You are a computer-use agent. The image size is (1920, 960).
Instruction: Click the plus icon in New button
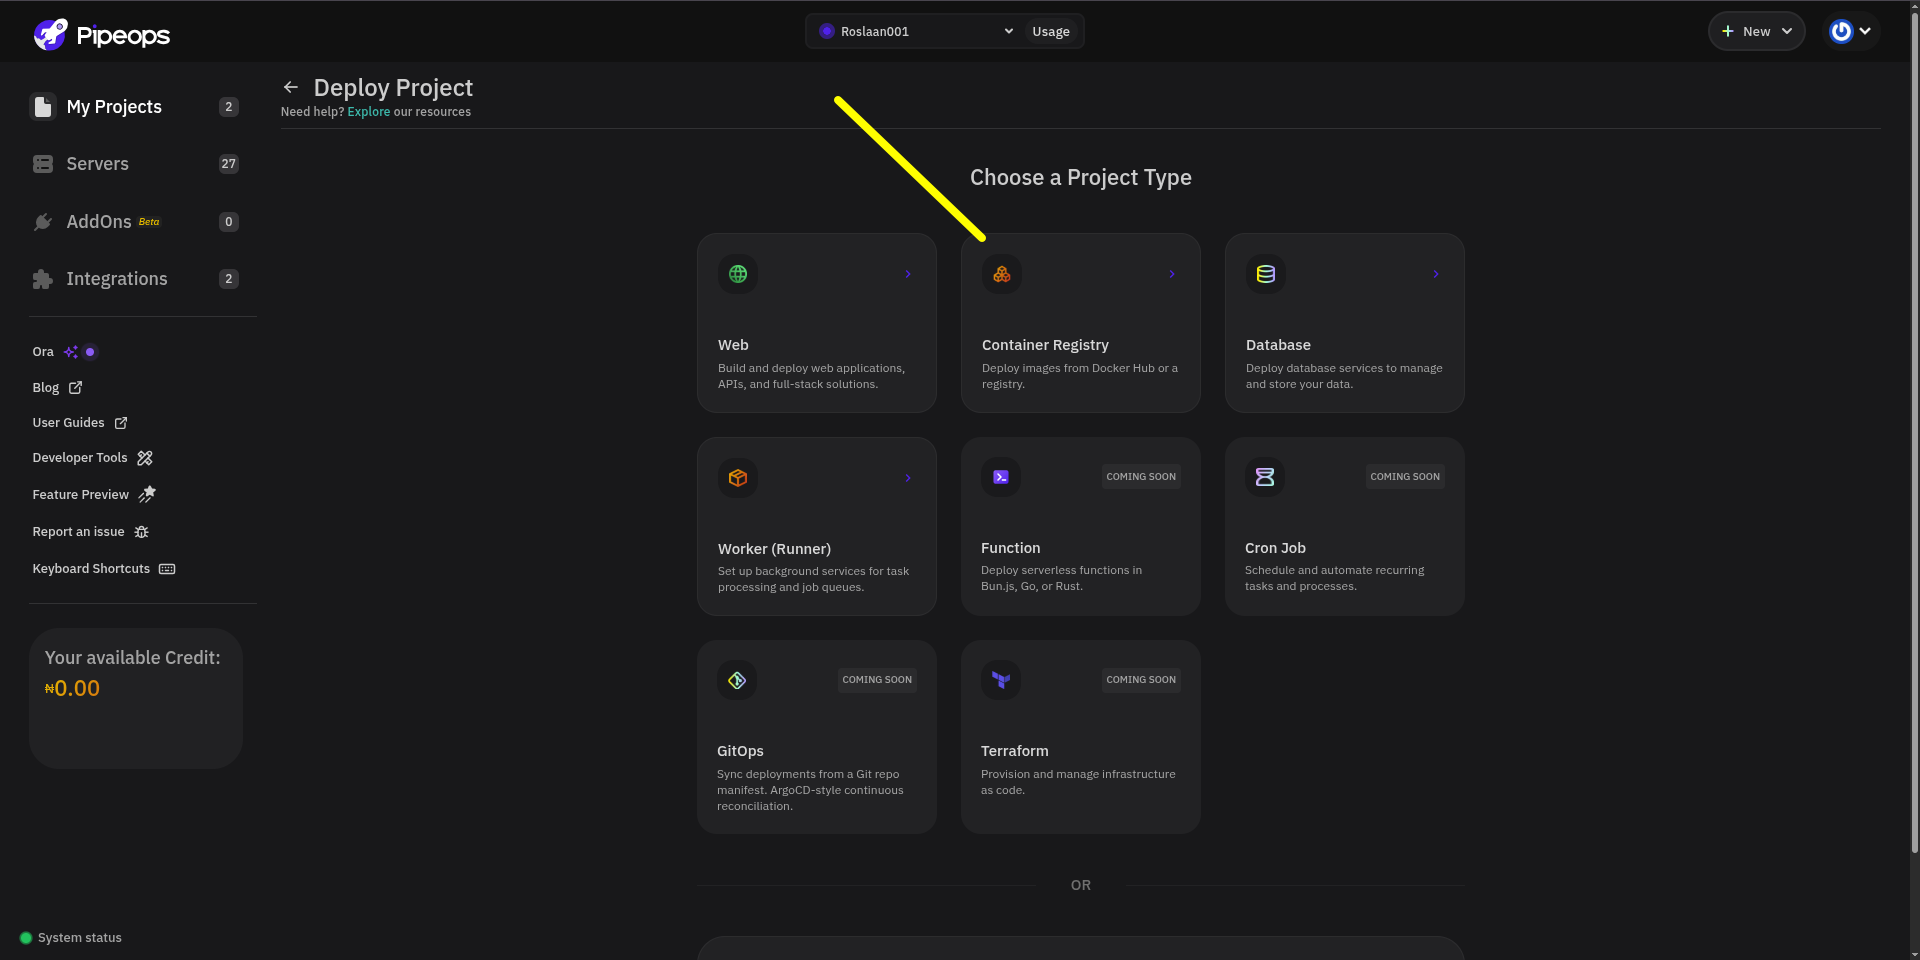click(1727, 31)
